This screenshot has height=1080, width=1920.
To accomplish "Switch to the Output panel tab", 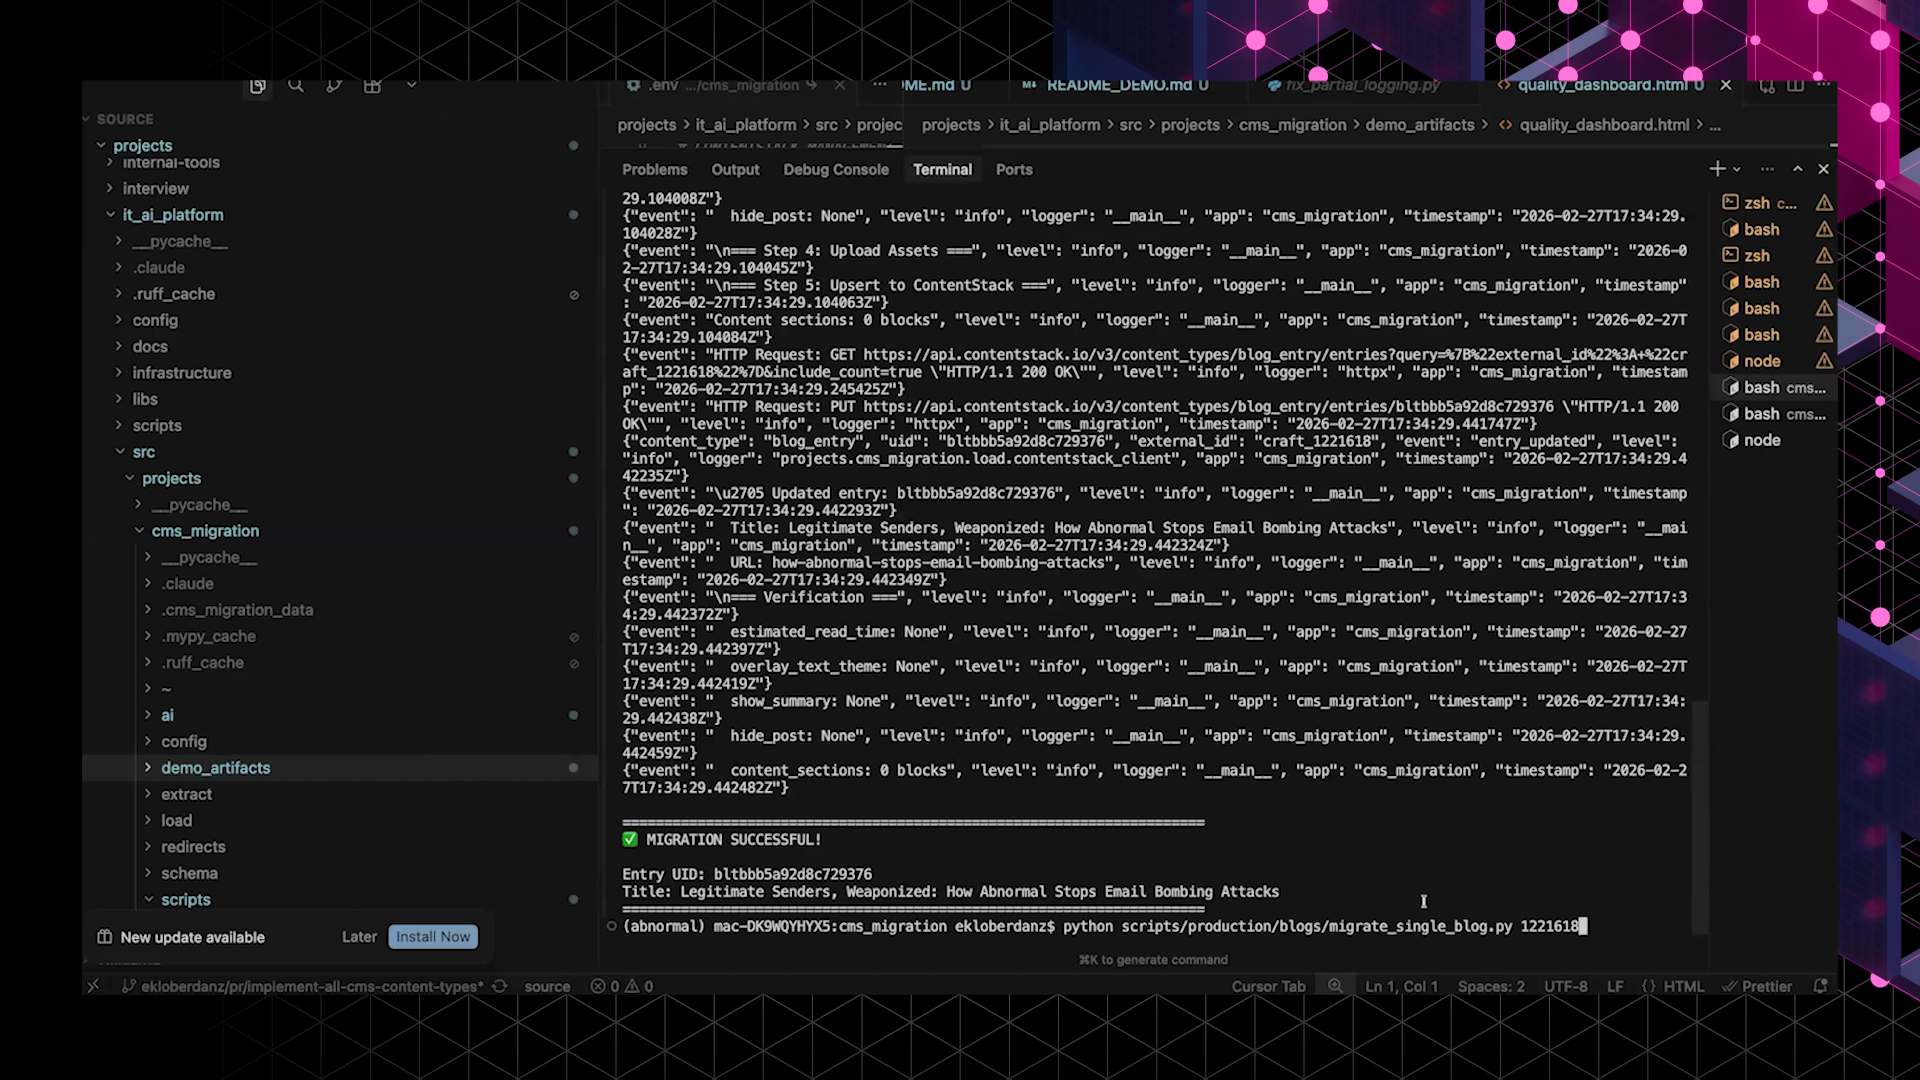I will pos(735,170).
